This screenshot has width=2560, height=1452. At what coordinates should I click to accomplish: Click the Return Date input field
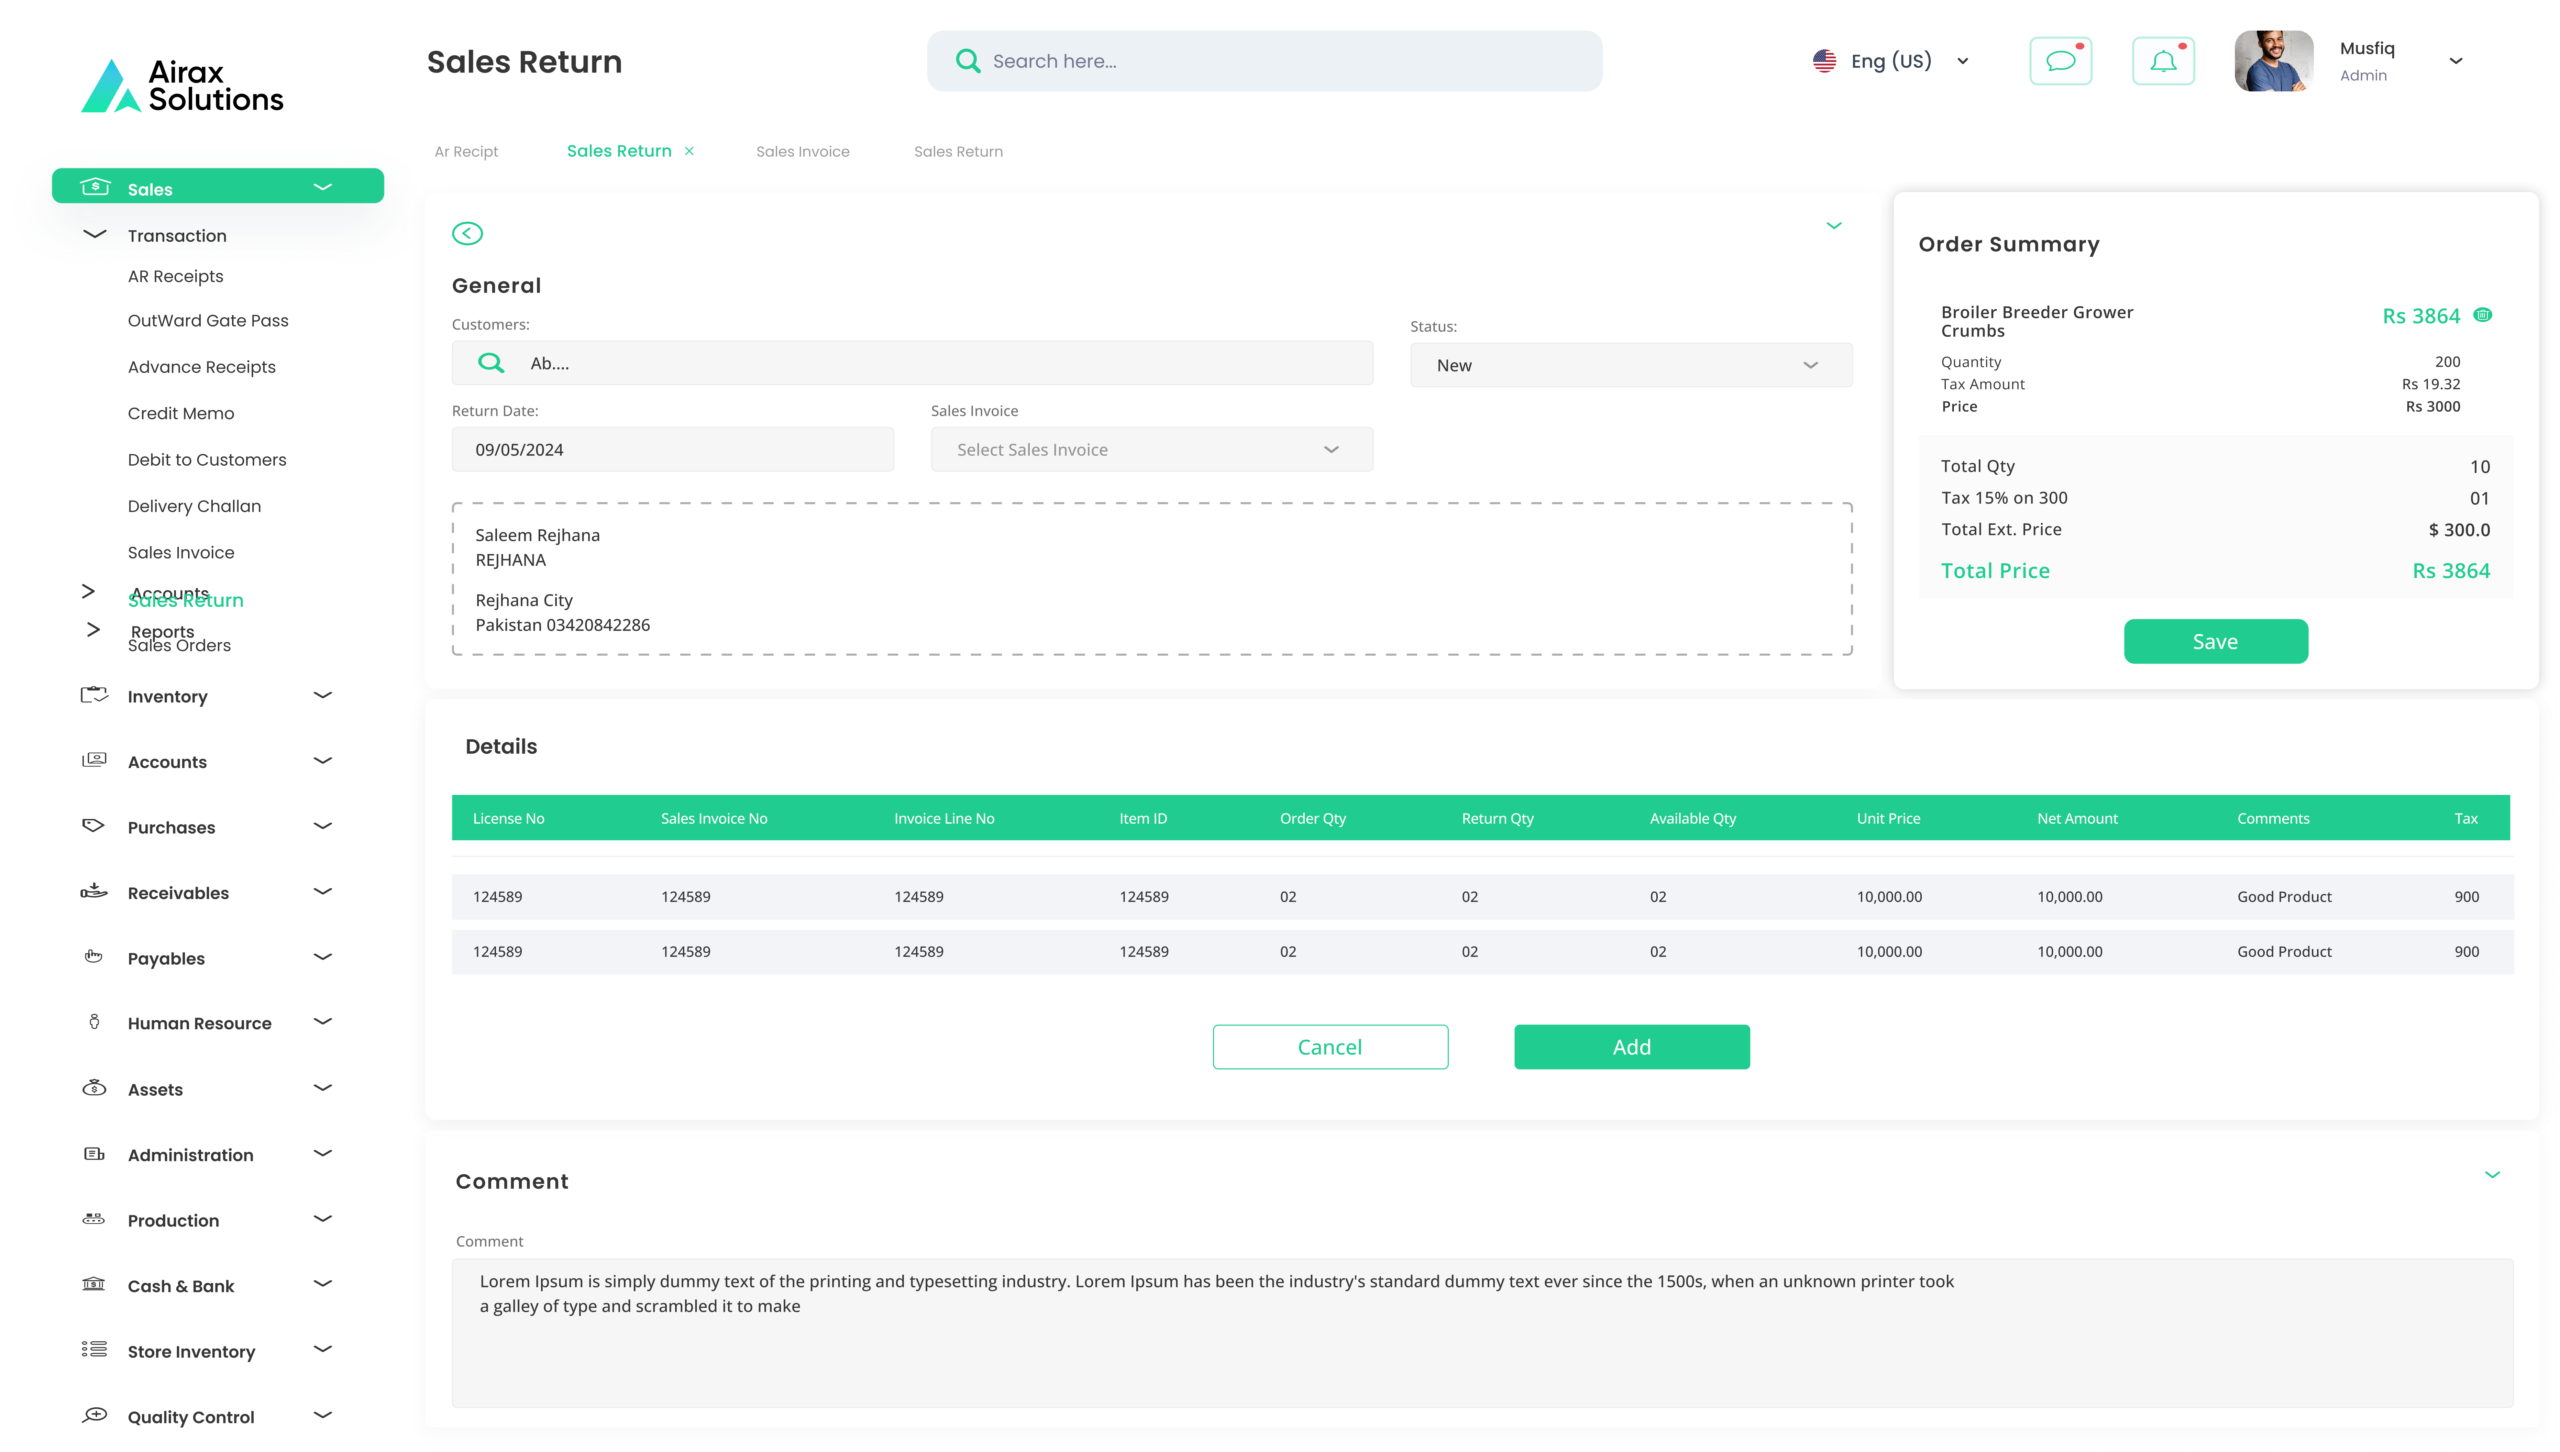tap(672, 450)
